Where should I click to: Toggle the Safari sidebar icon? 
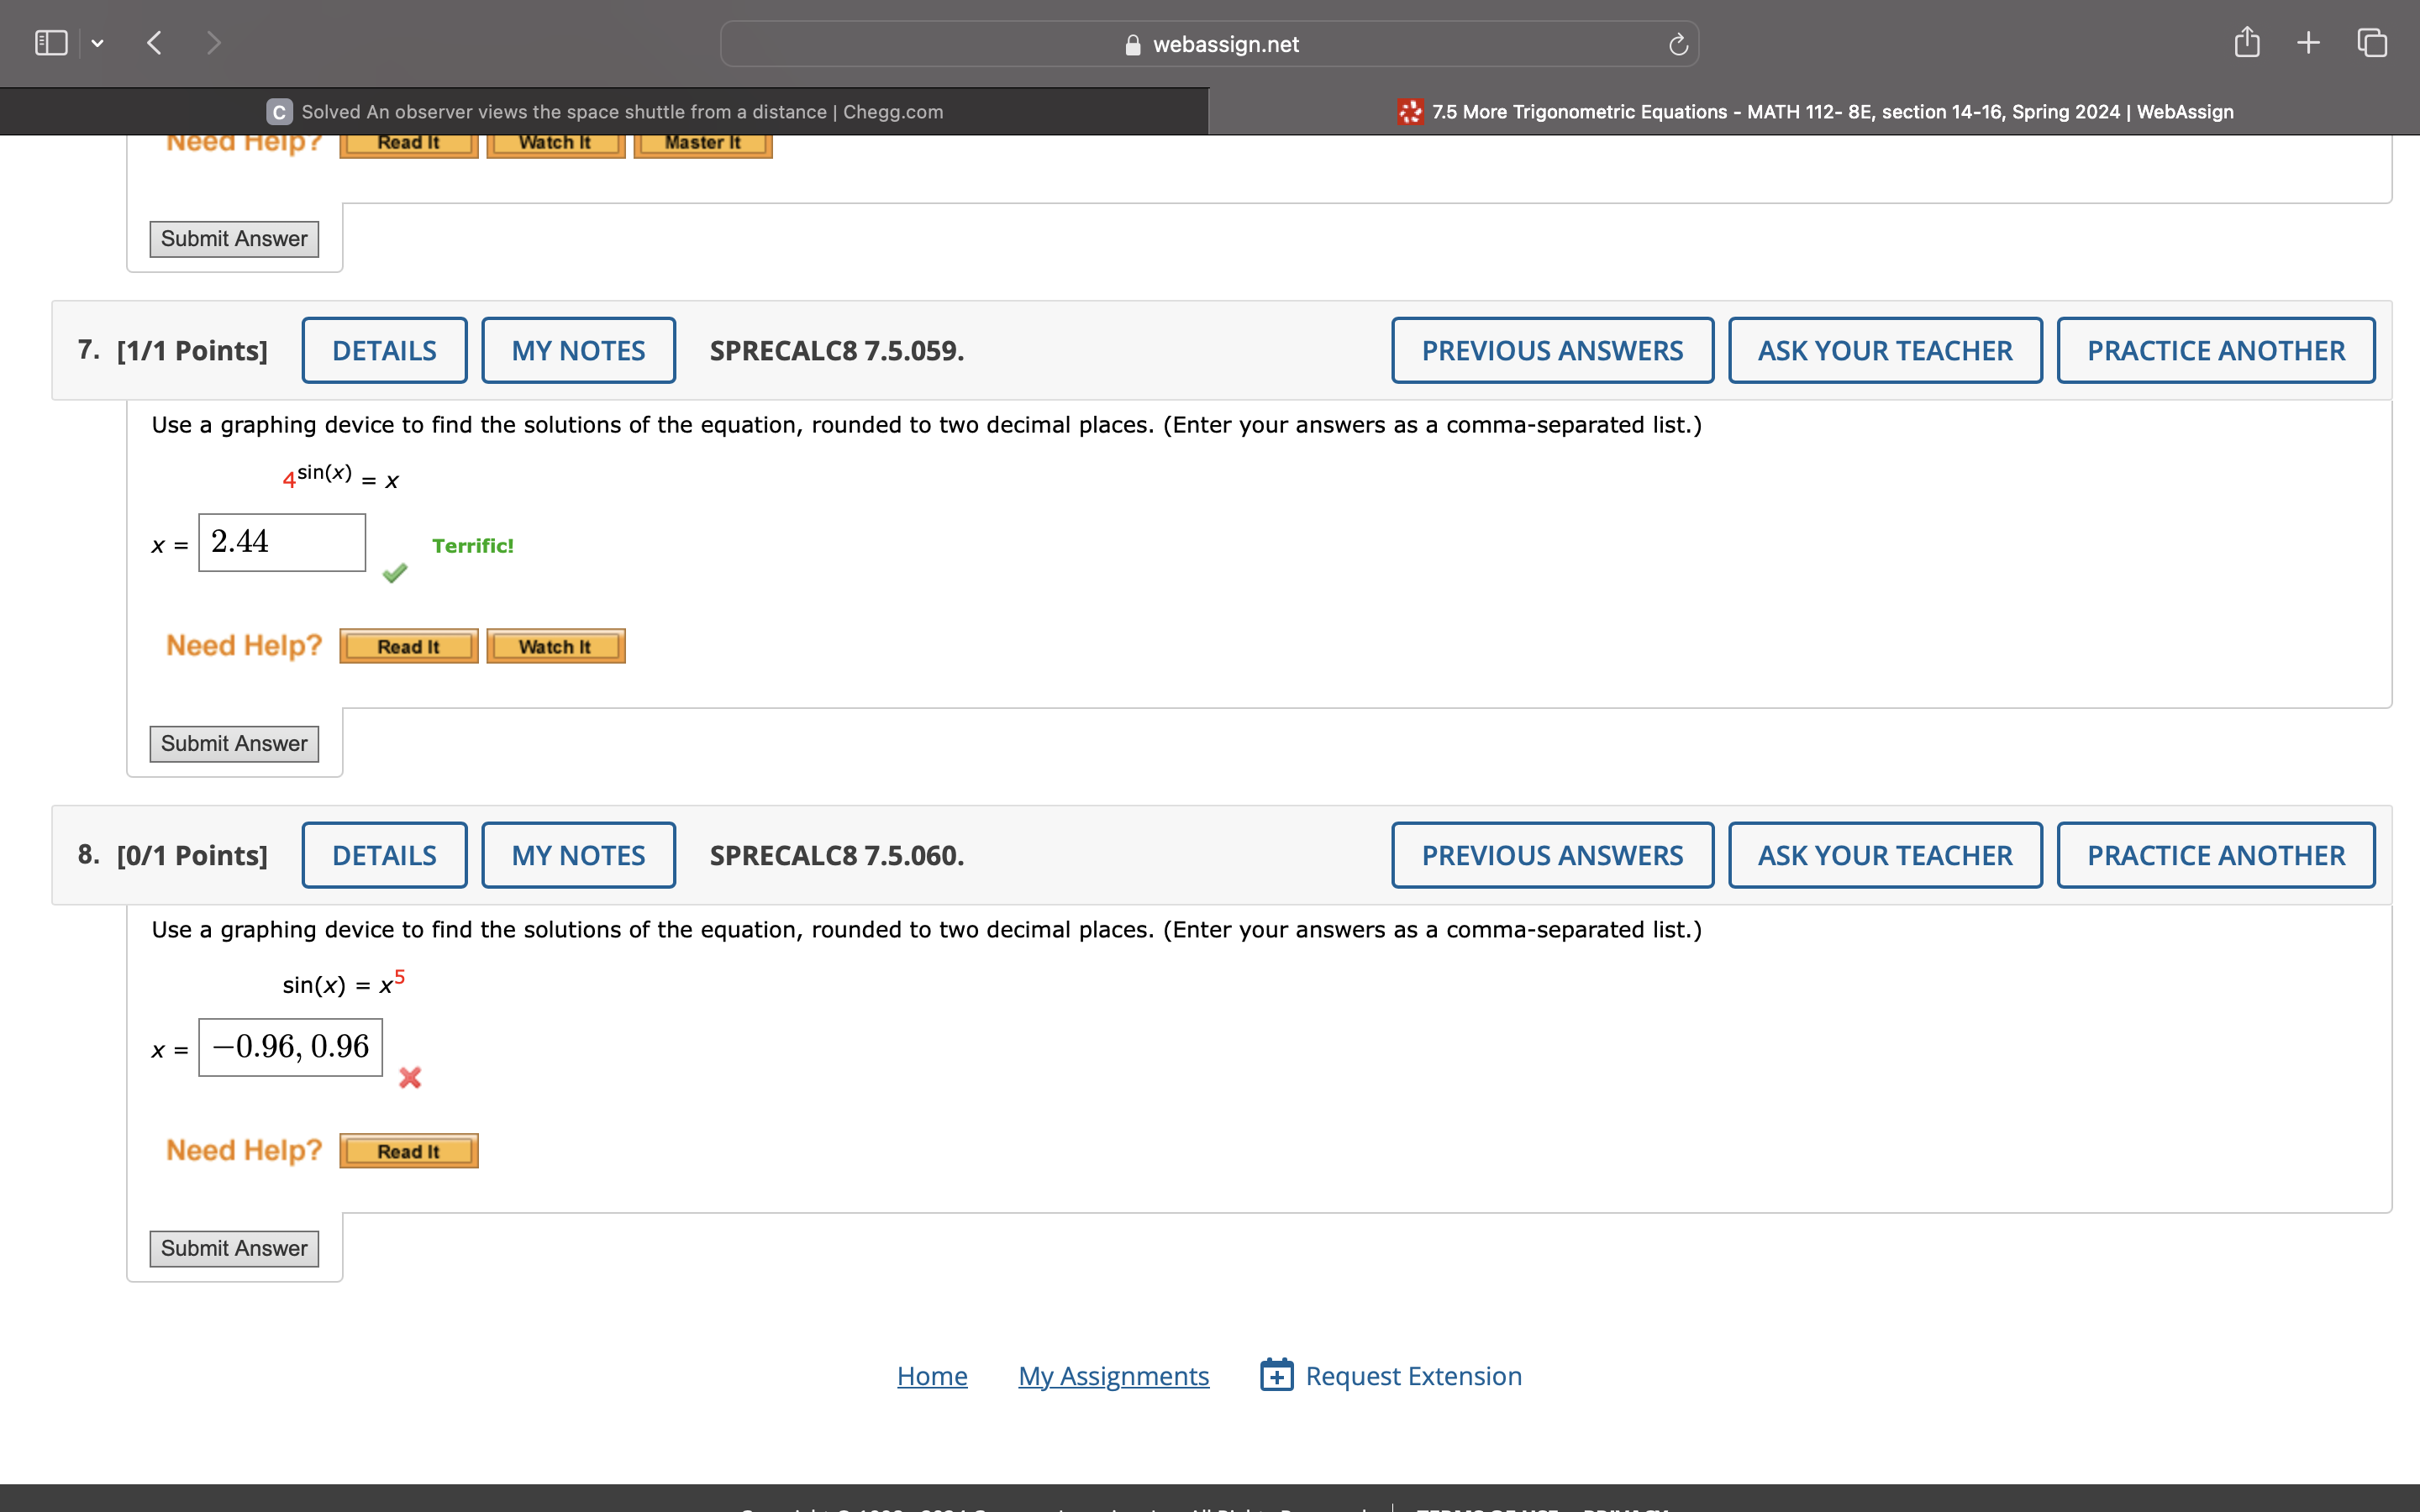tap(51, 43)
